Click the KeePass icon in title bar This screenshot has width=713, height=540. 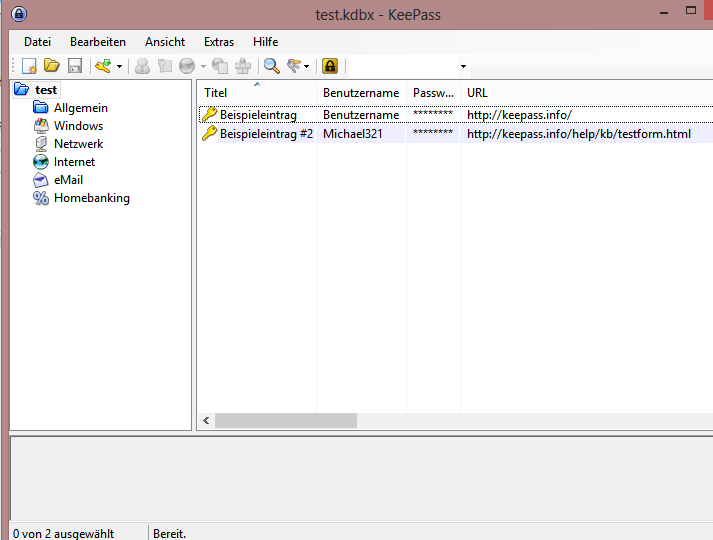click(18, 13)
